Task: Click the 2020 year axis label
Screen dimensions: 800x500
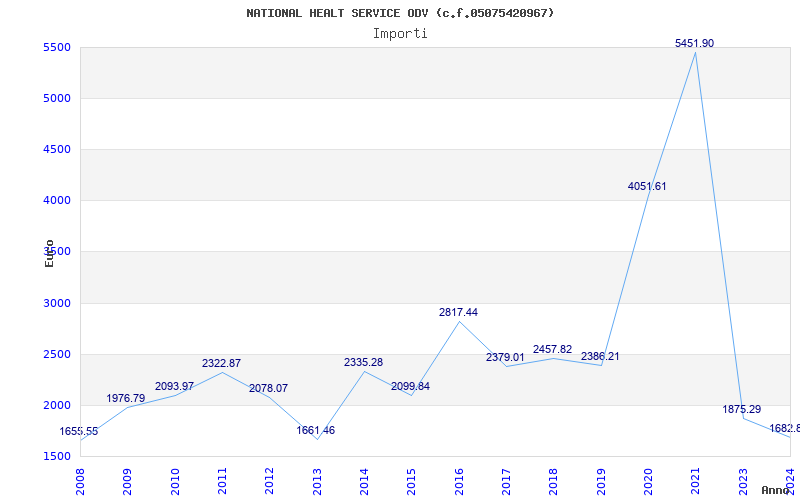Action: [x=648, y=481]
